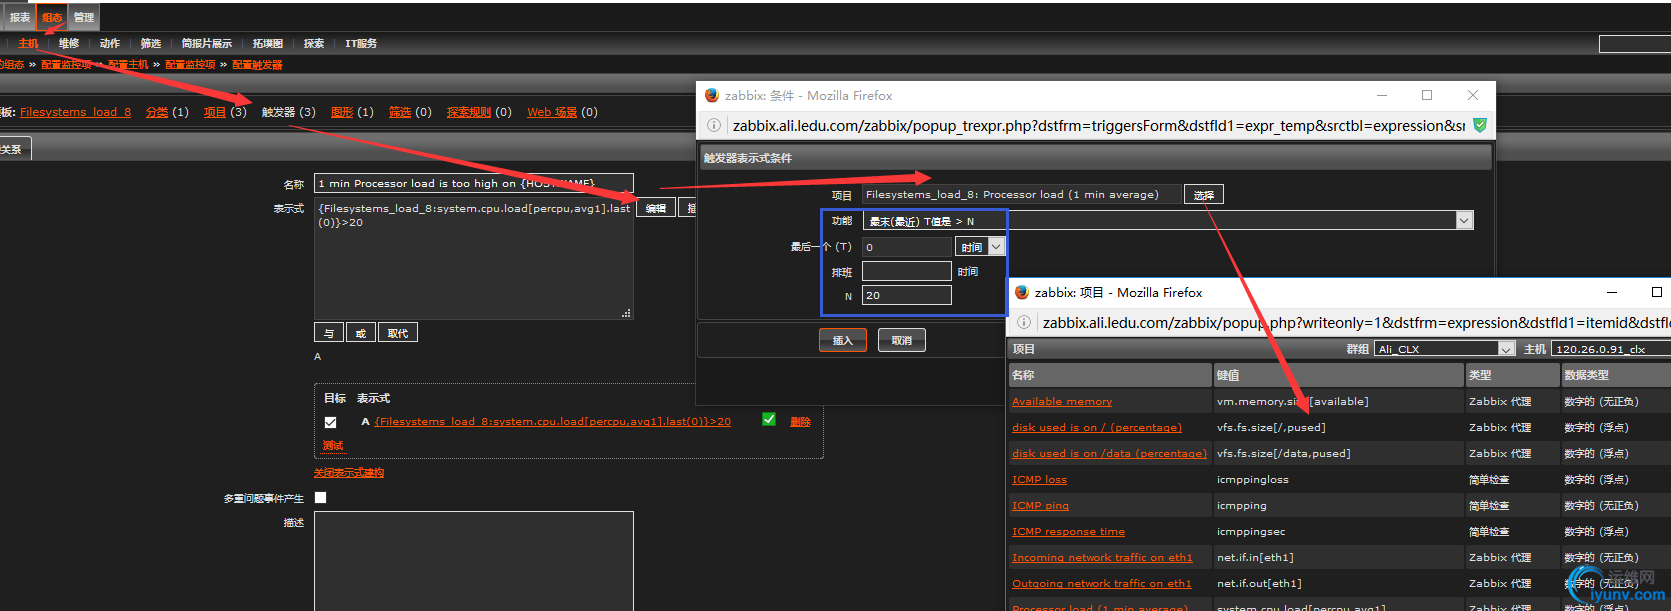Open the 拓墣图 submenu
Image resolution: width=1671 pixels, height=611 pixels.
coord(268,43)
